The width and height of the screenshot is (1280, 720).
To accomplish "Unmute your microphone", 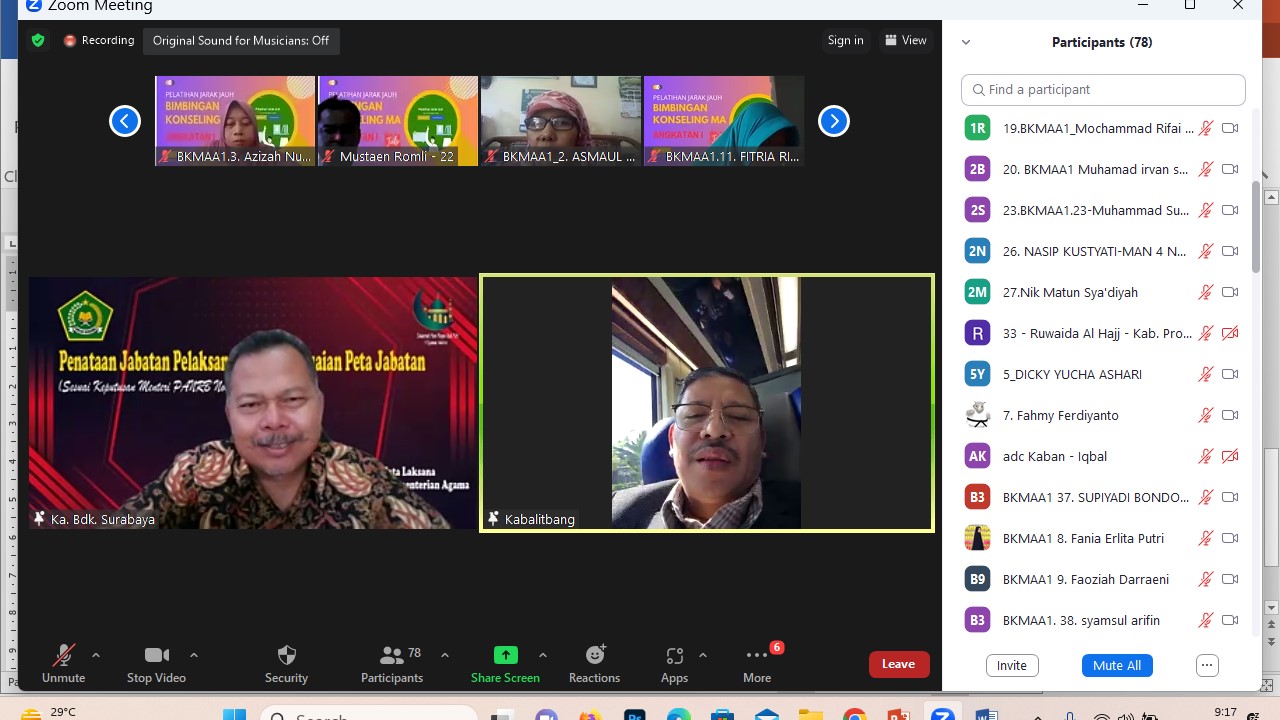I will (63, 663).
